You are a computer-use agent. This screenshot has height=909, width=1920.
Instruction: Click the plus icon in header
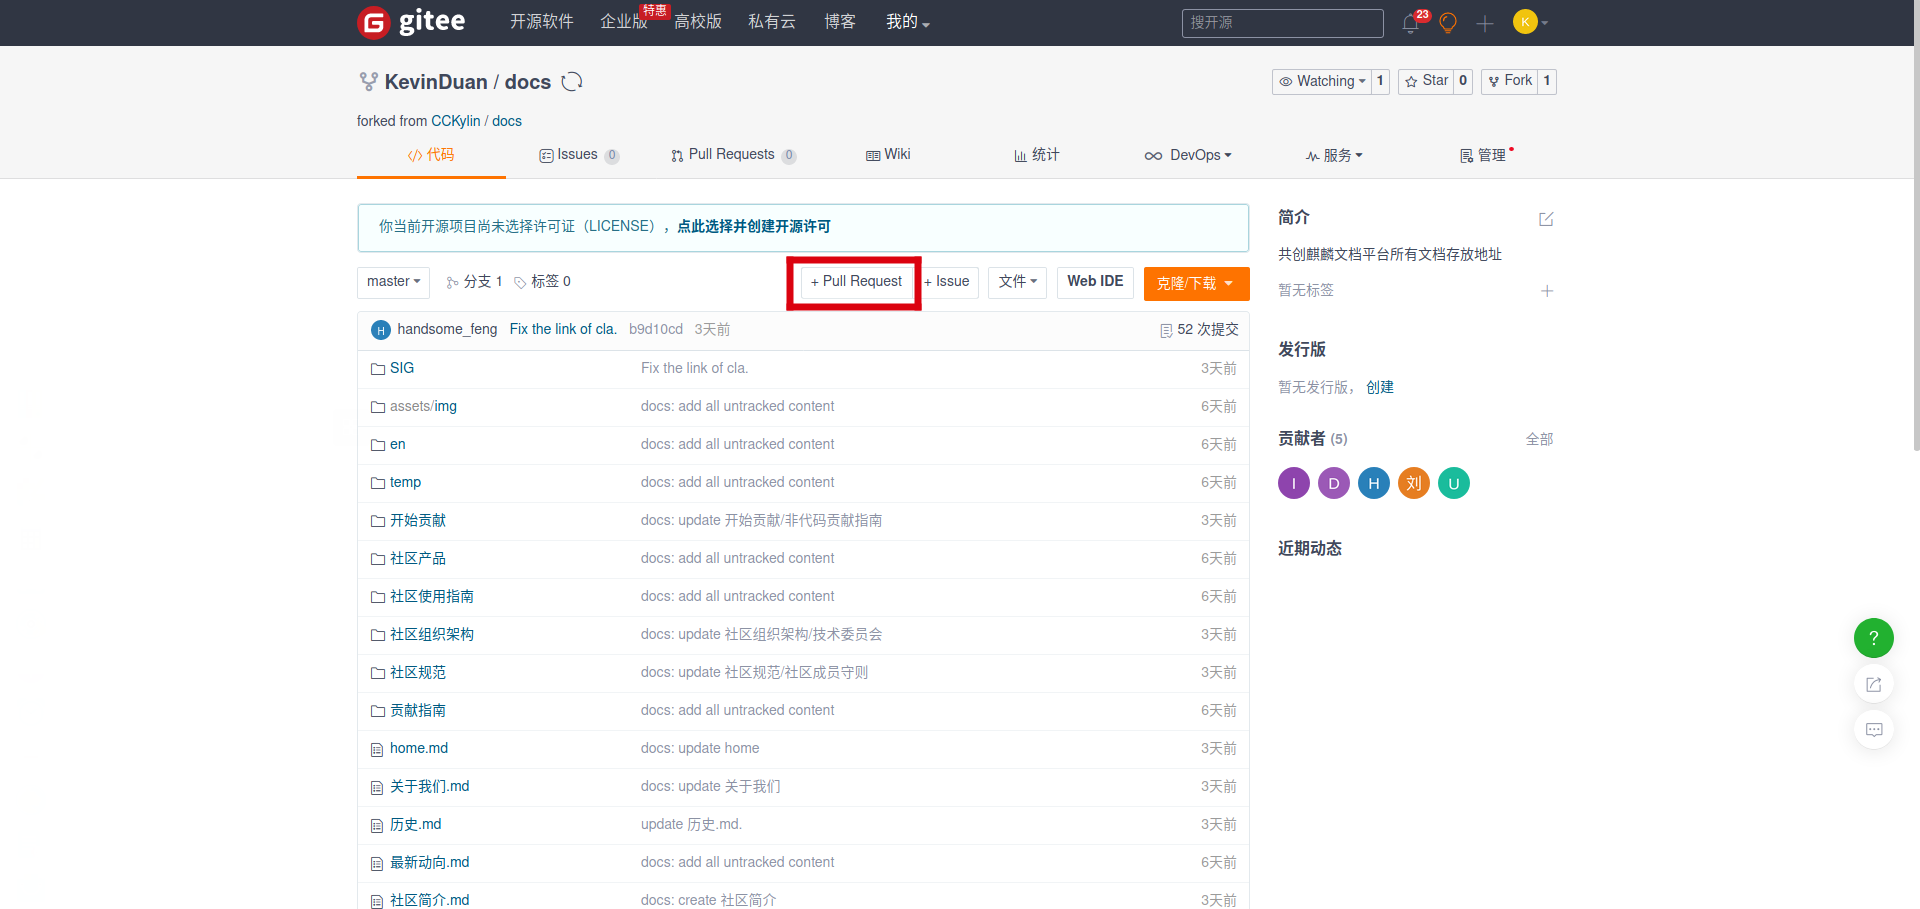(1485, 23)
